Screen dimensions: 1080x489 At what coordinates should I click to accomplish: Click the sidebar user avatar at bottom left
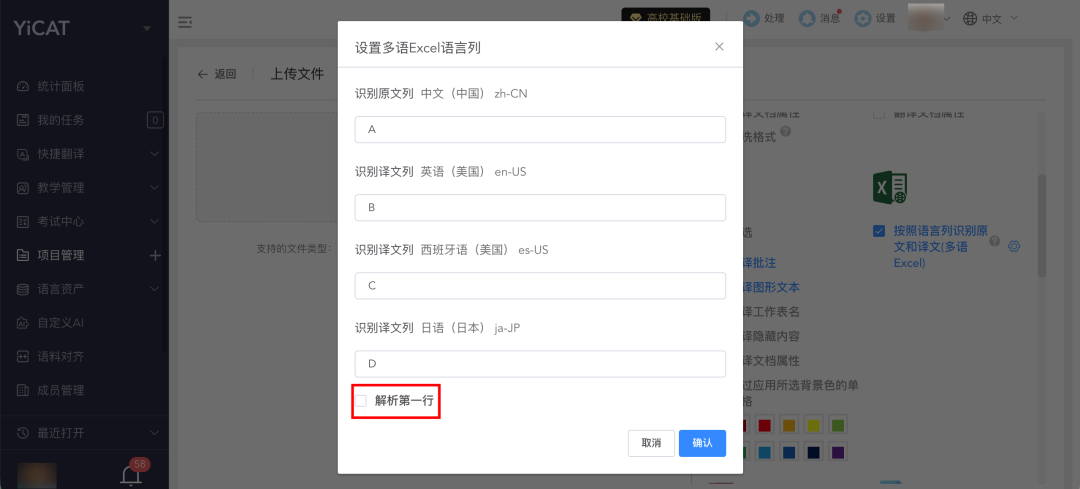tap(37, 475)
